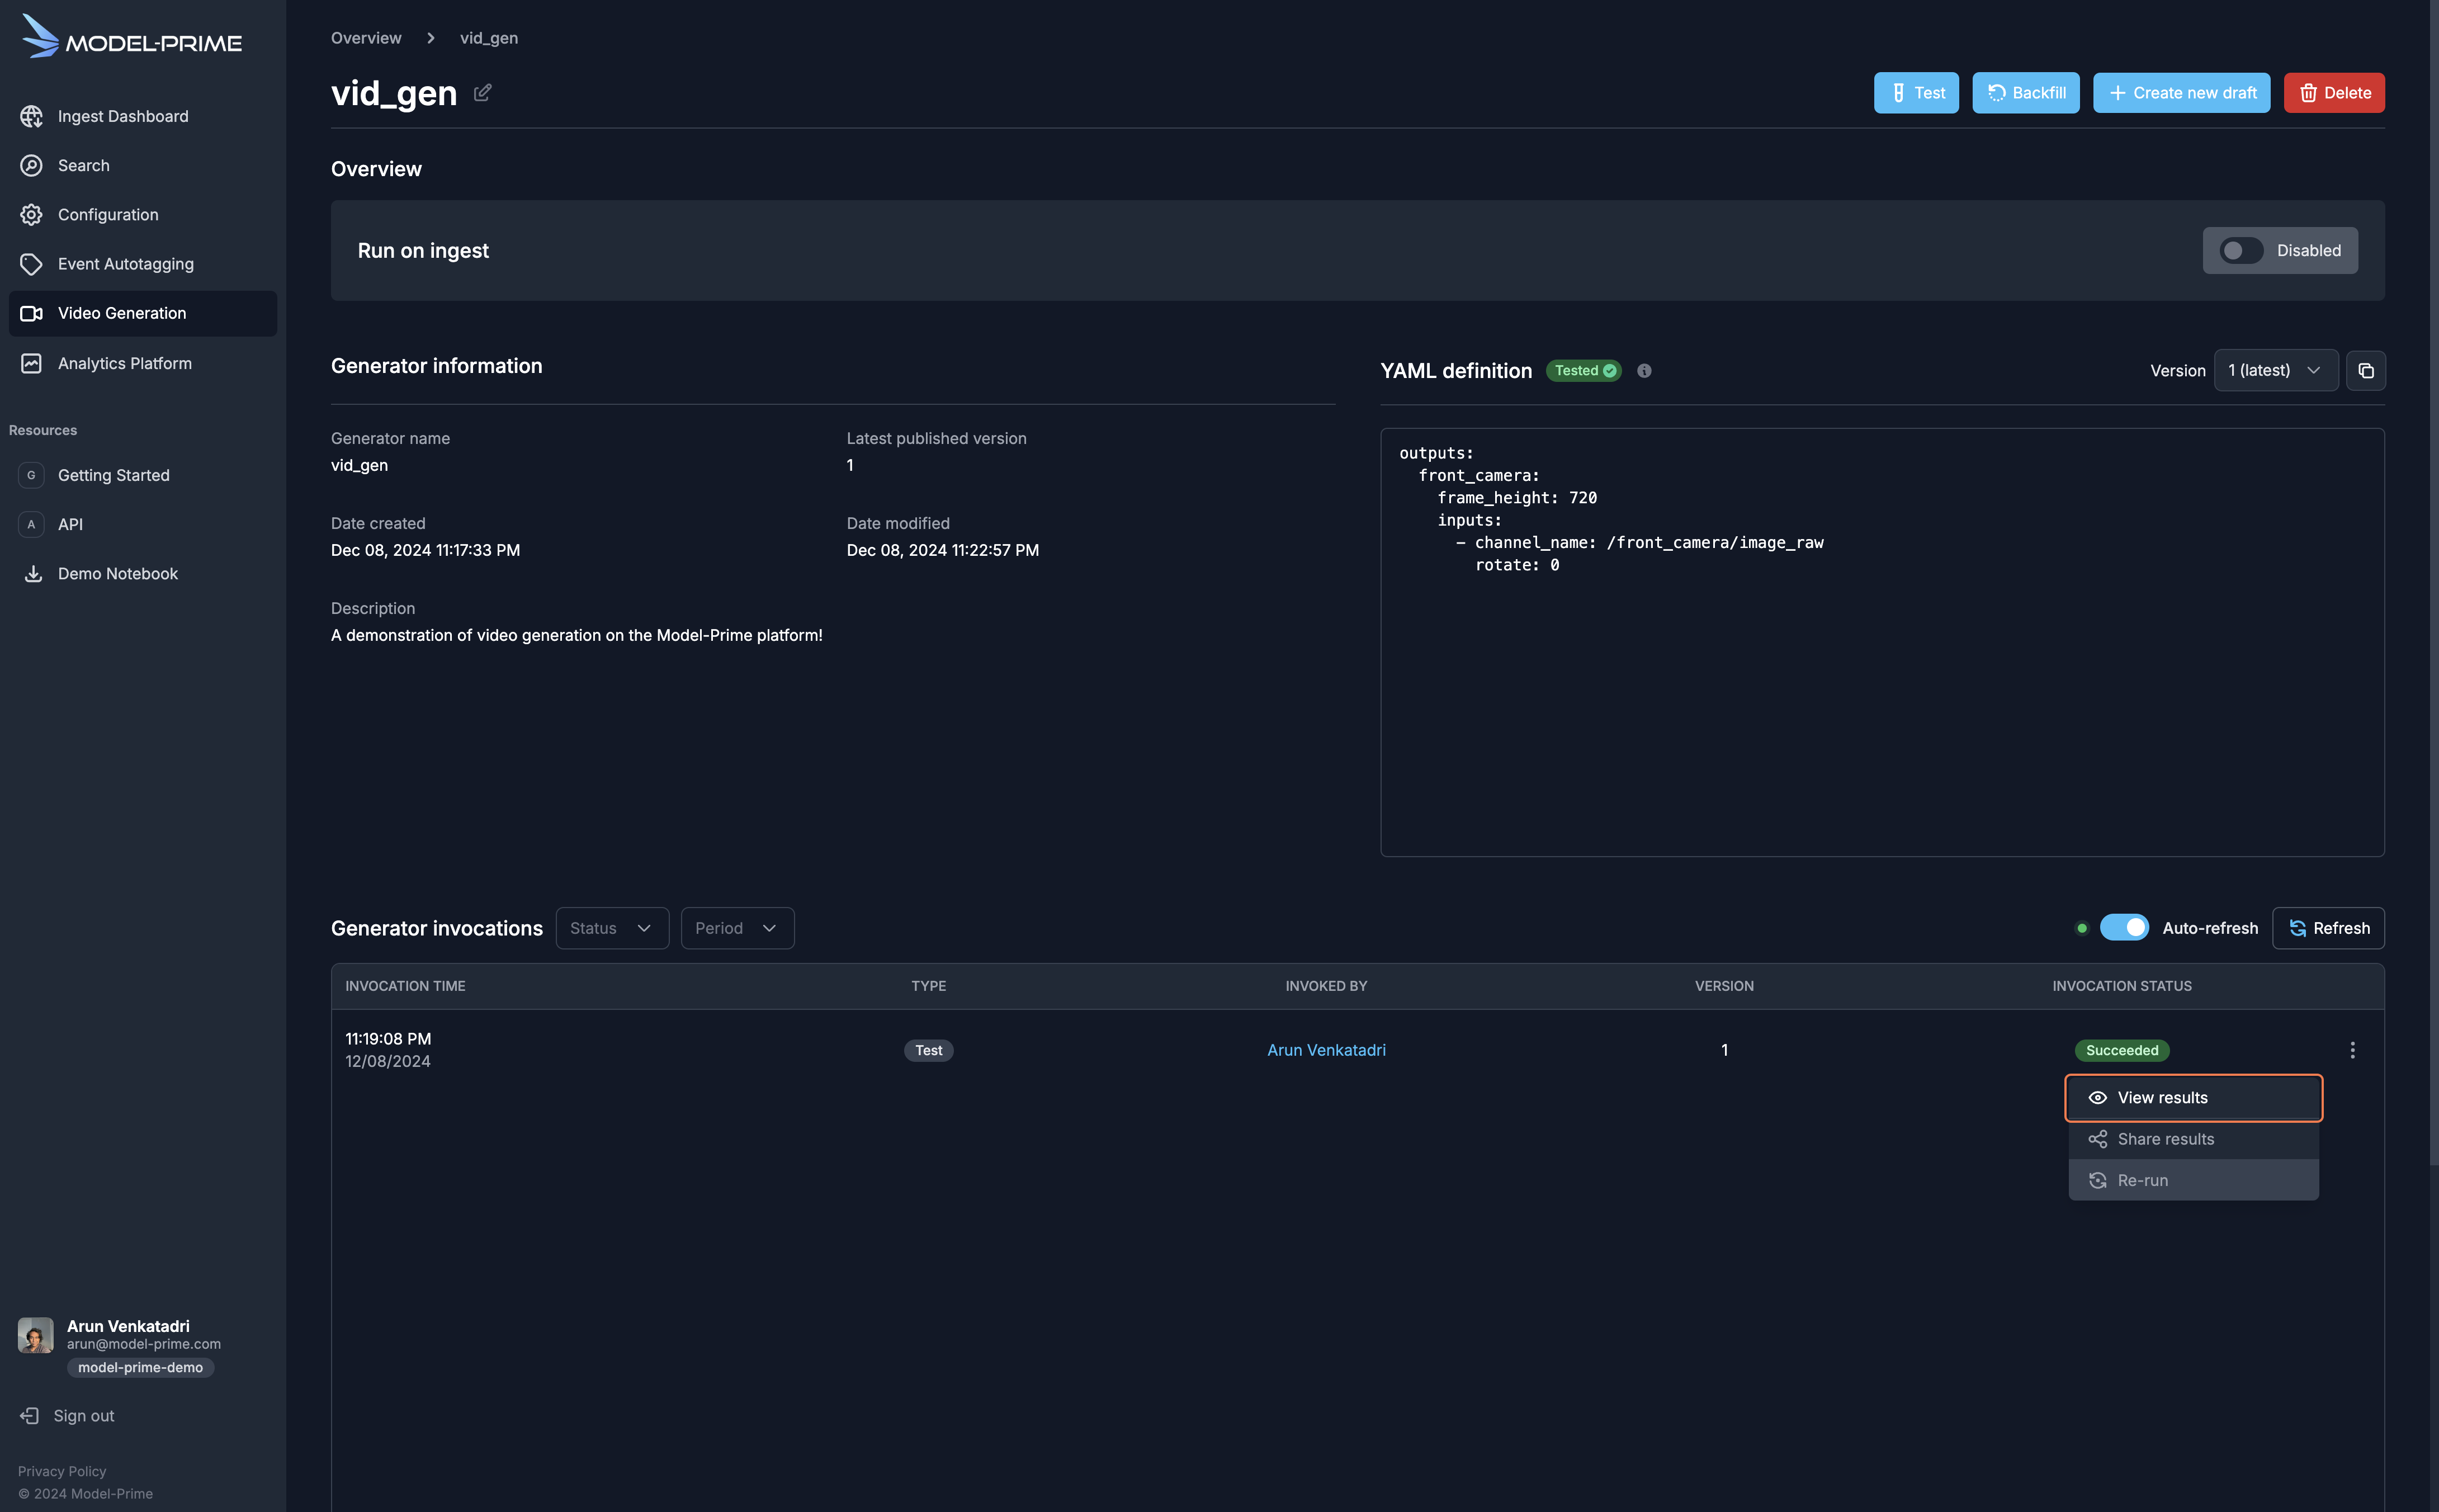Copy the YAML definition with copy icon
The height and width of the screenshot is (1512, 2439).
(2365, 370)
